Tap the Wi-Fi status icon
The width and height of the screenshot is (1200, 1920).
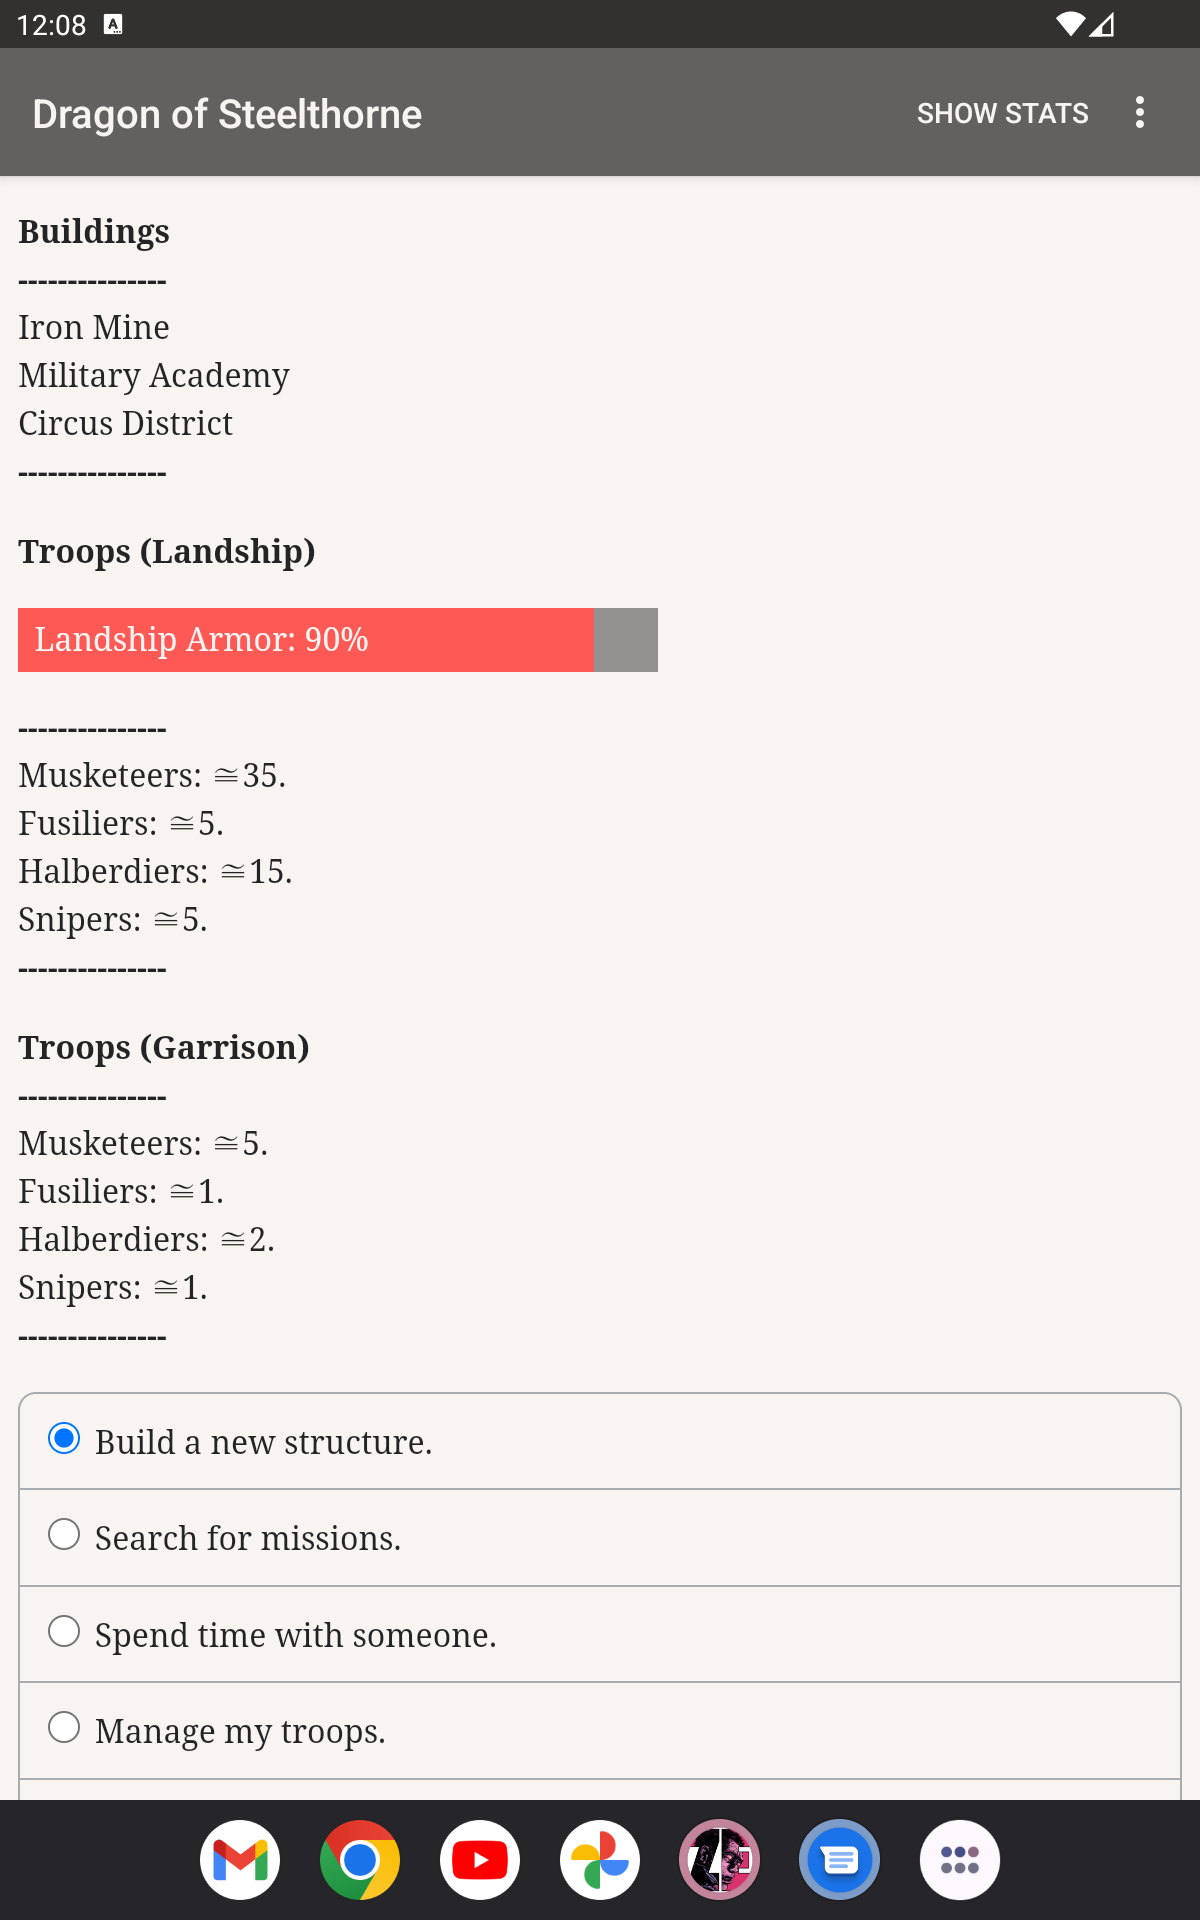(1070, 24)
